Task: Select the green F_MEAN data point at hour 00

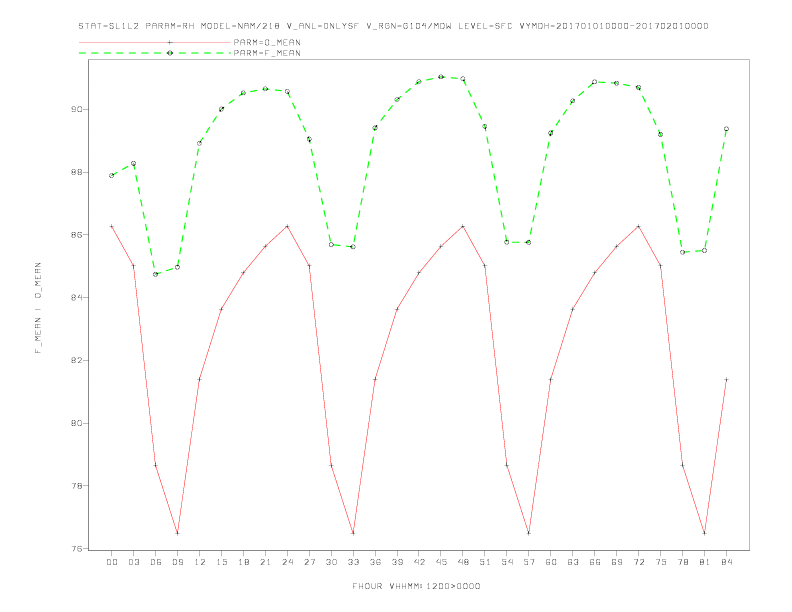Action: point(112,175)
